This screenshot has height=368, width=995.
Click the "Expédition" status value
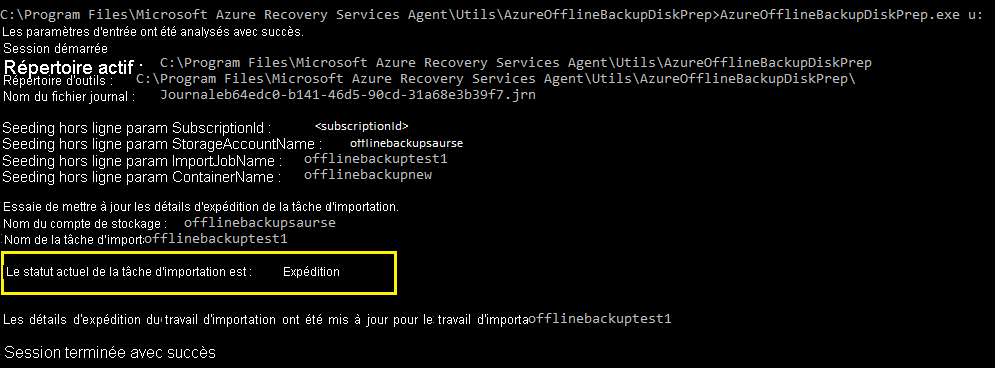coord(311,272)
